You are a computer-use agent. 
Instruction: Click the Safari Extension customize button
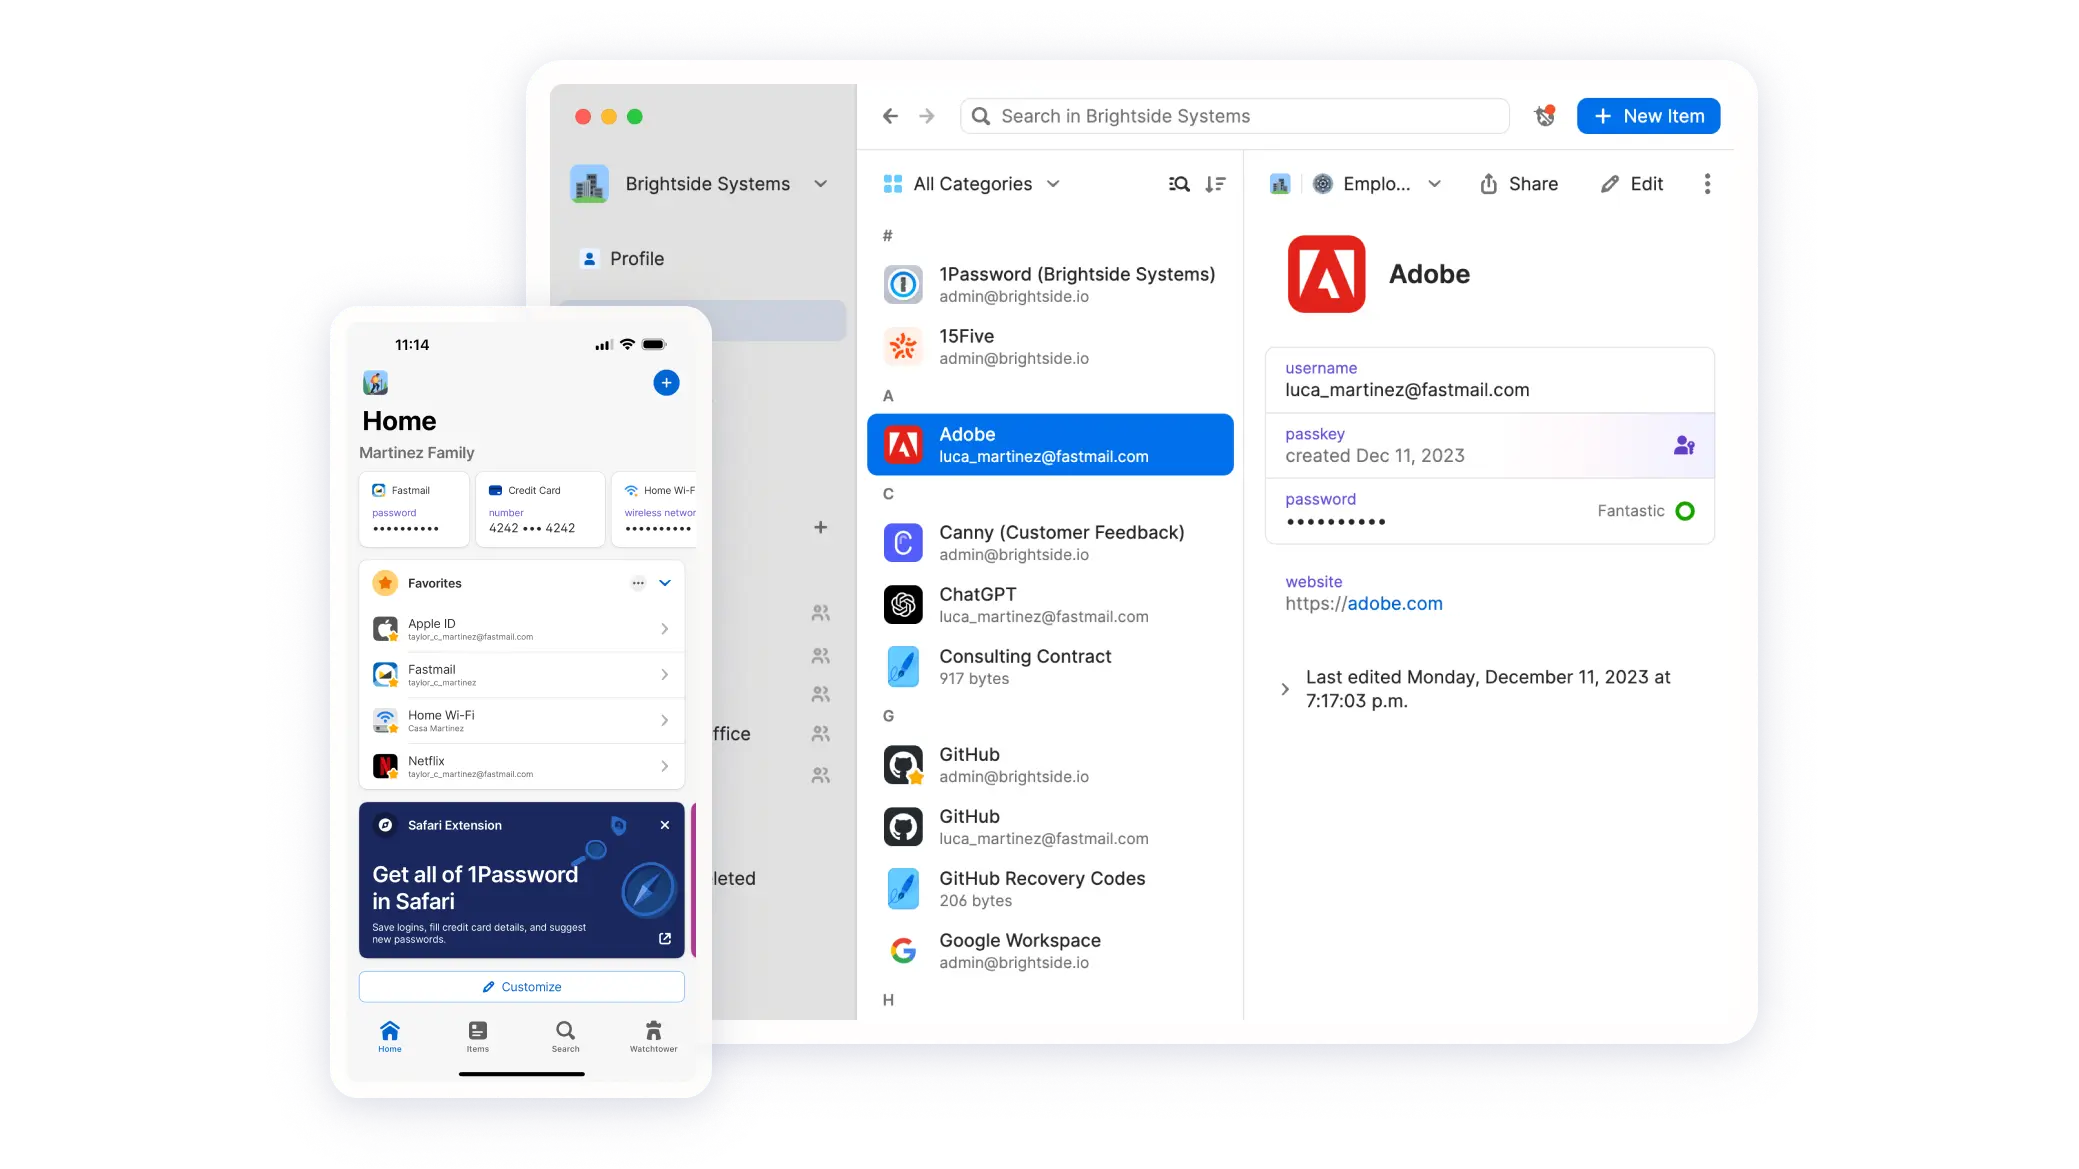523,986
